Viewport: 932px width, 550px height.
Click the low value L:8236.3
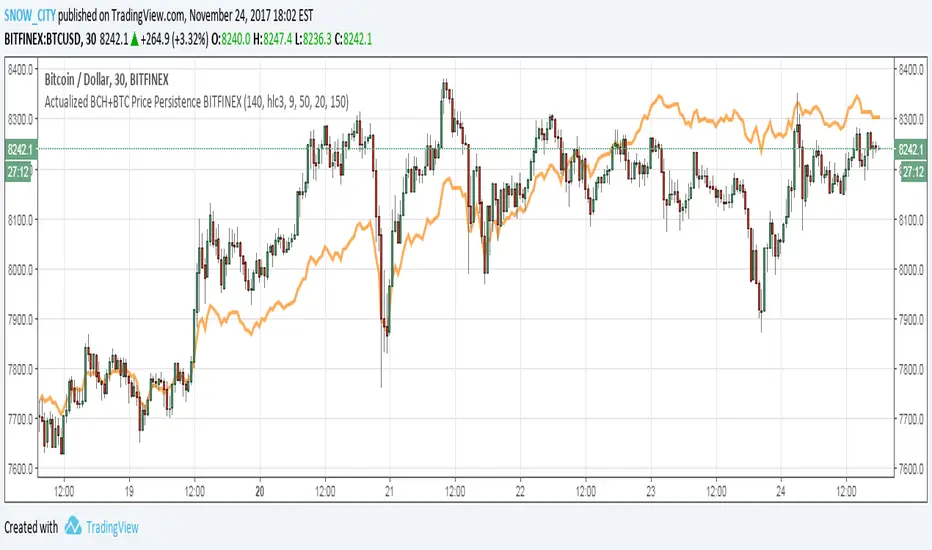313,39
